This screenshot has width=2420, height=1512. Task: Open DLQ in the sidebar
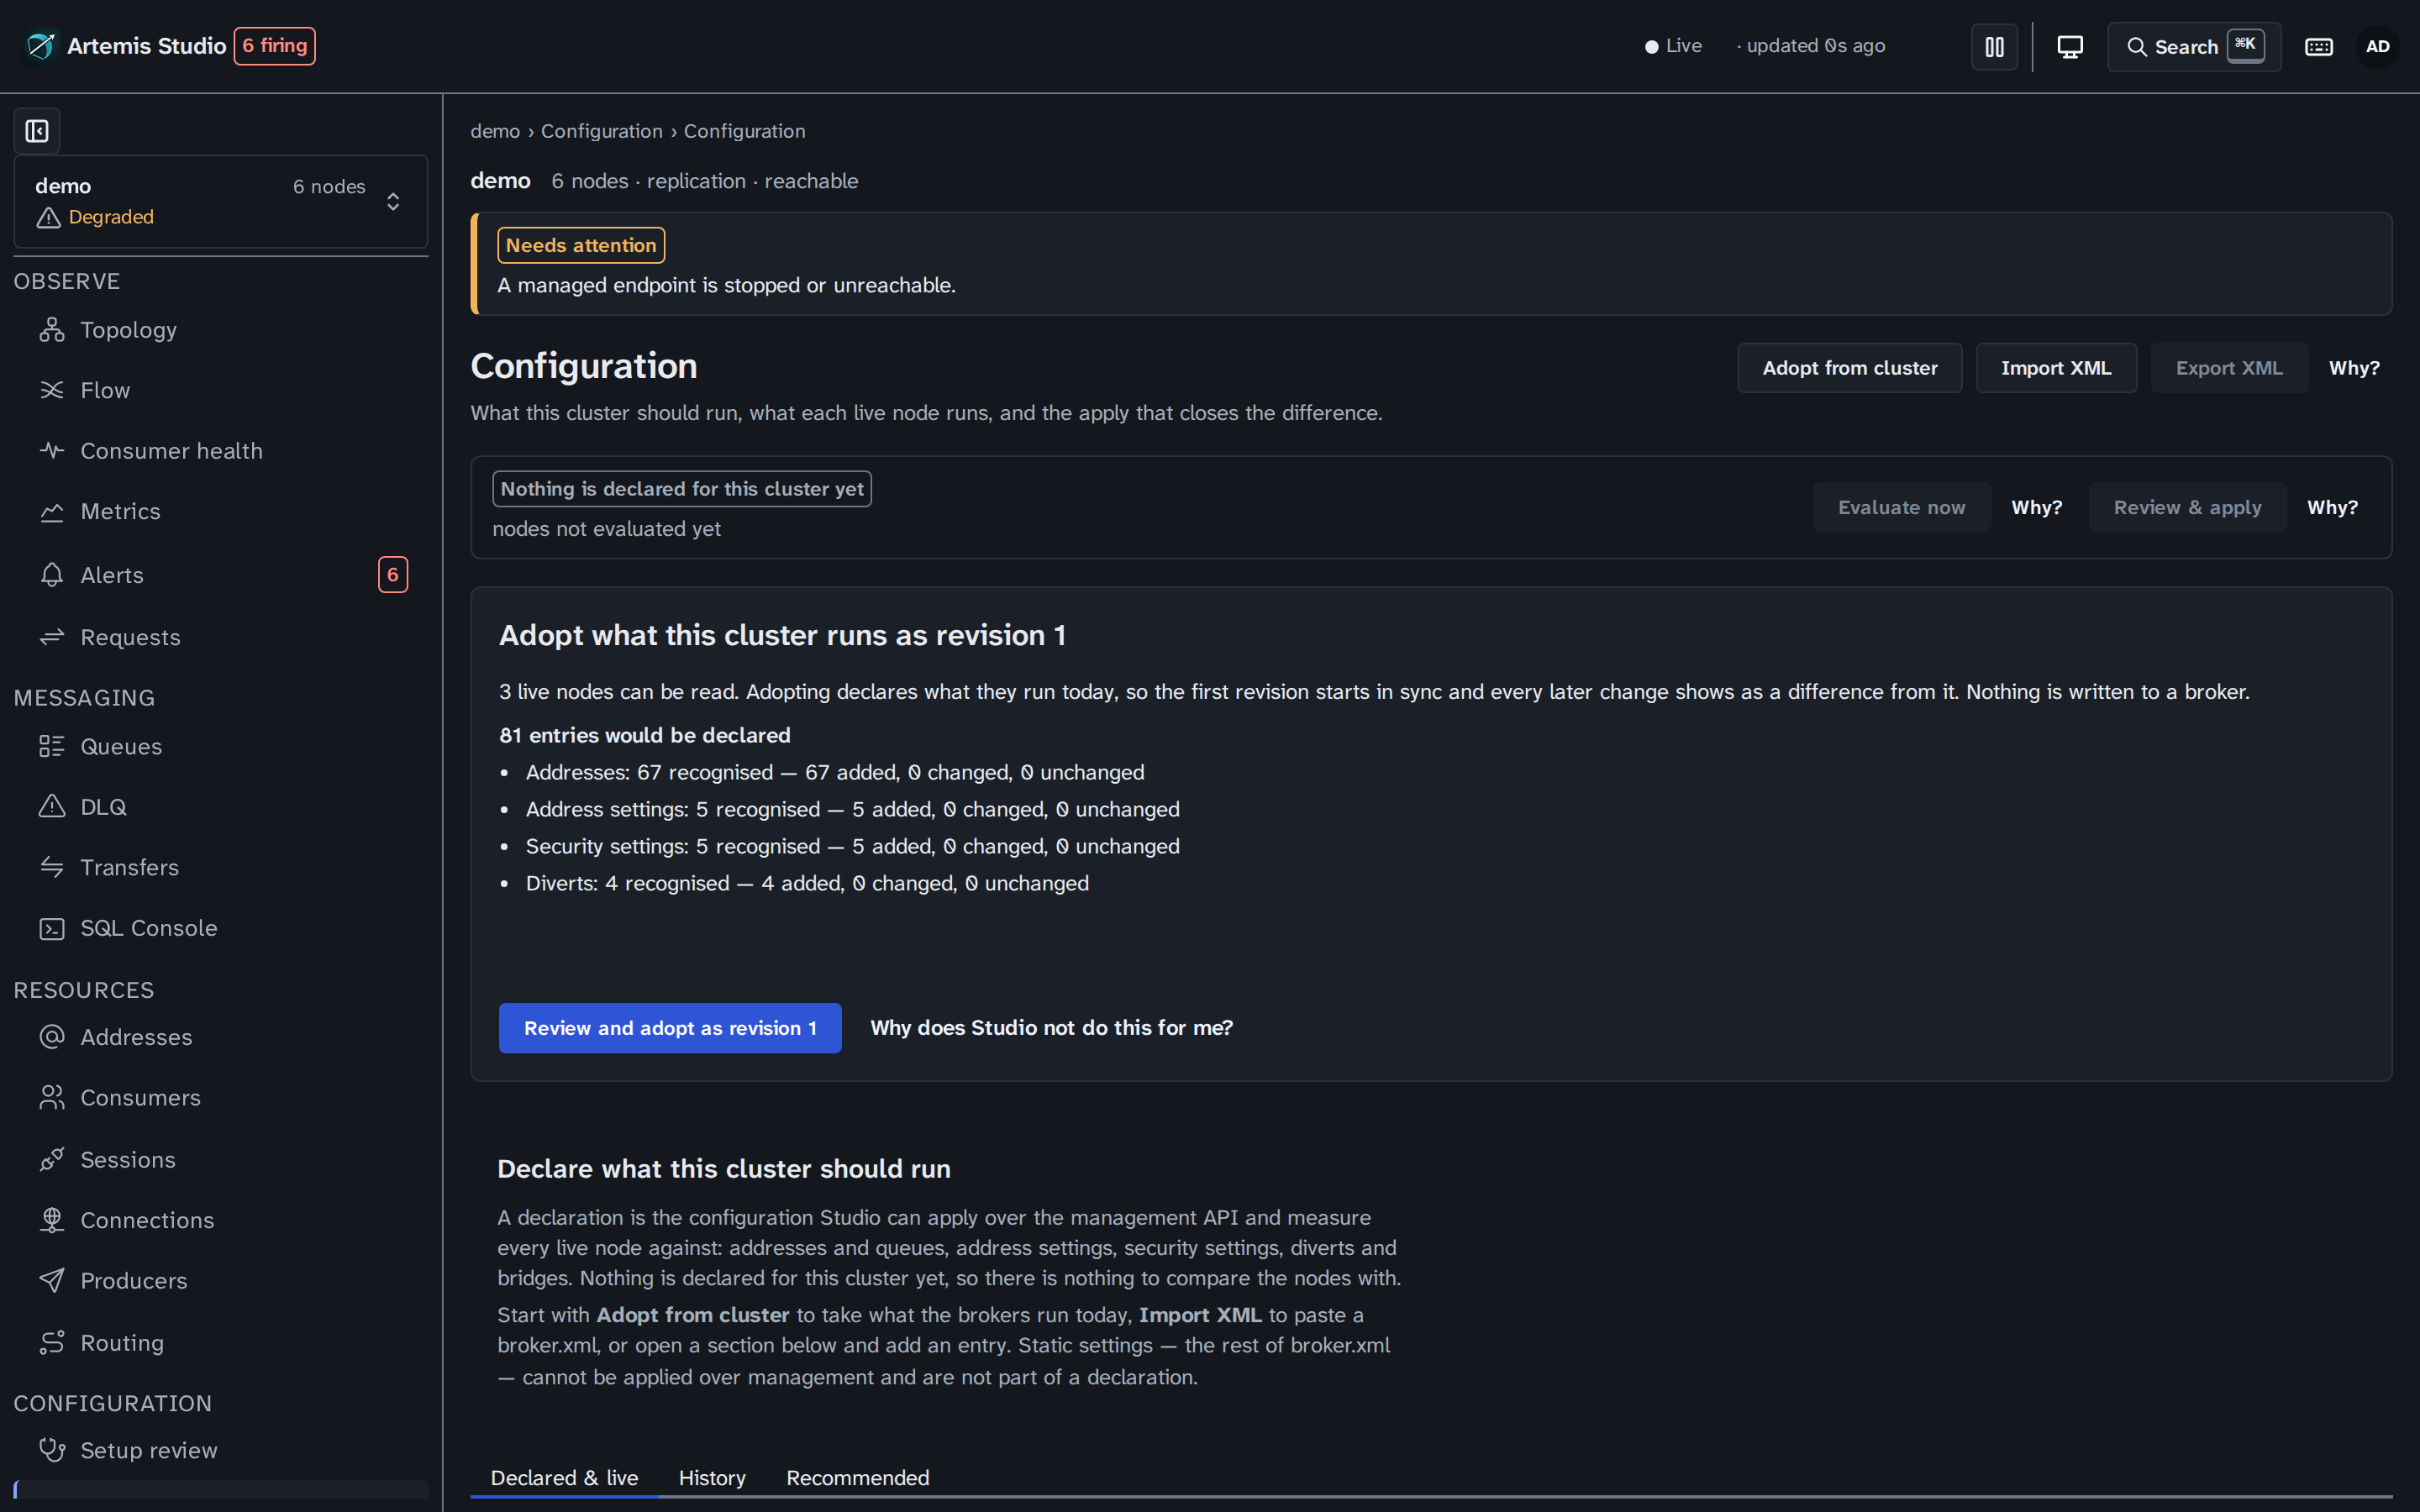[220, 806]
